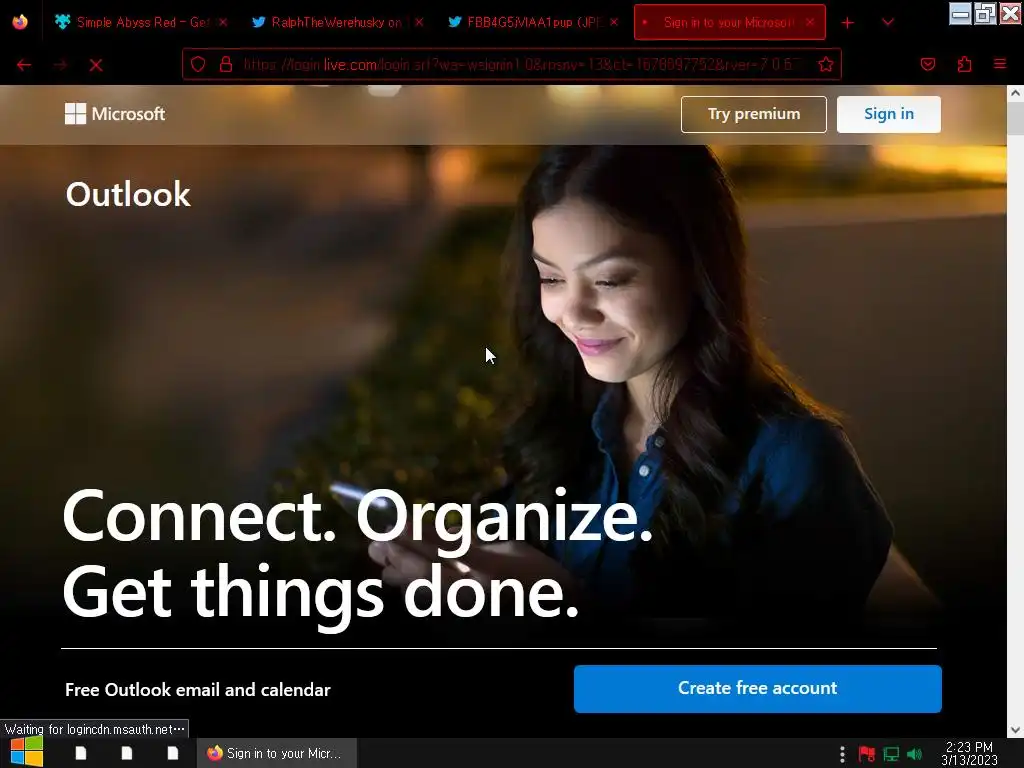Minimize the Firefox window

(960, 14)
